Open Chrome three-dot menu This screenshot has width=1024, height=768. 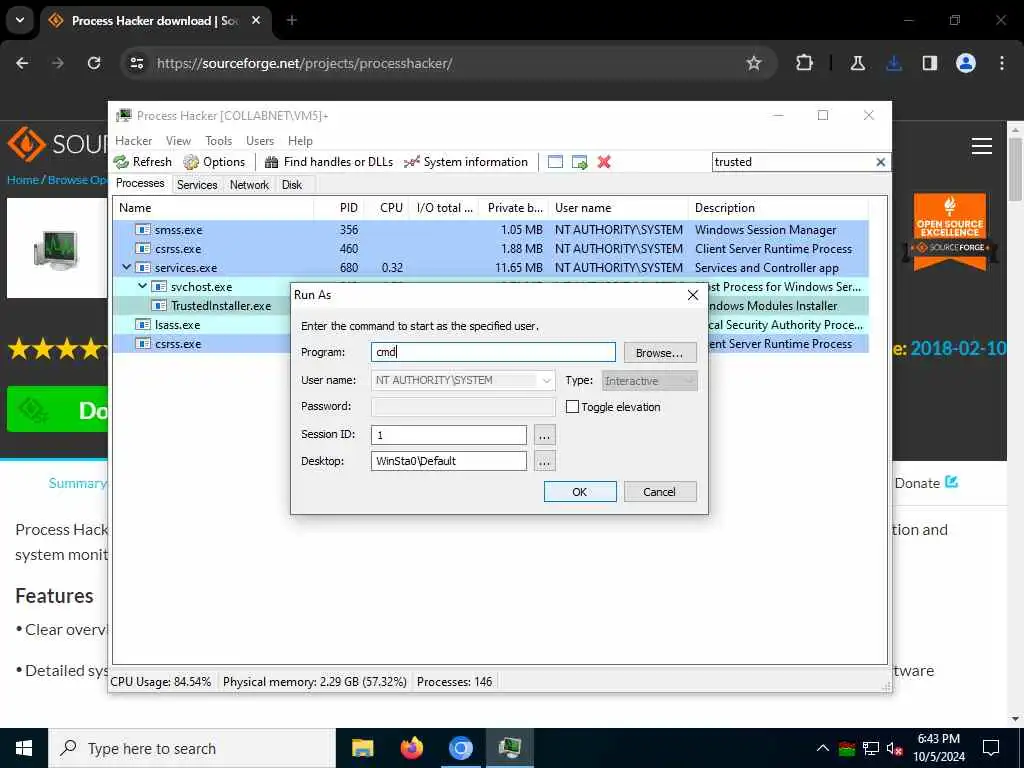click(1002, 63)
